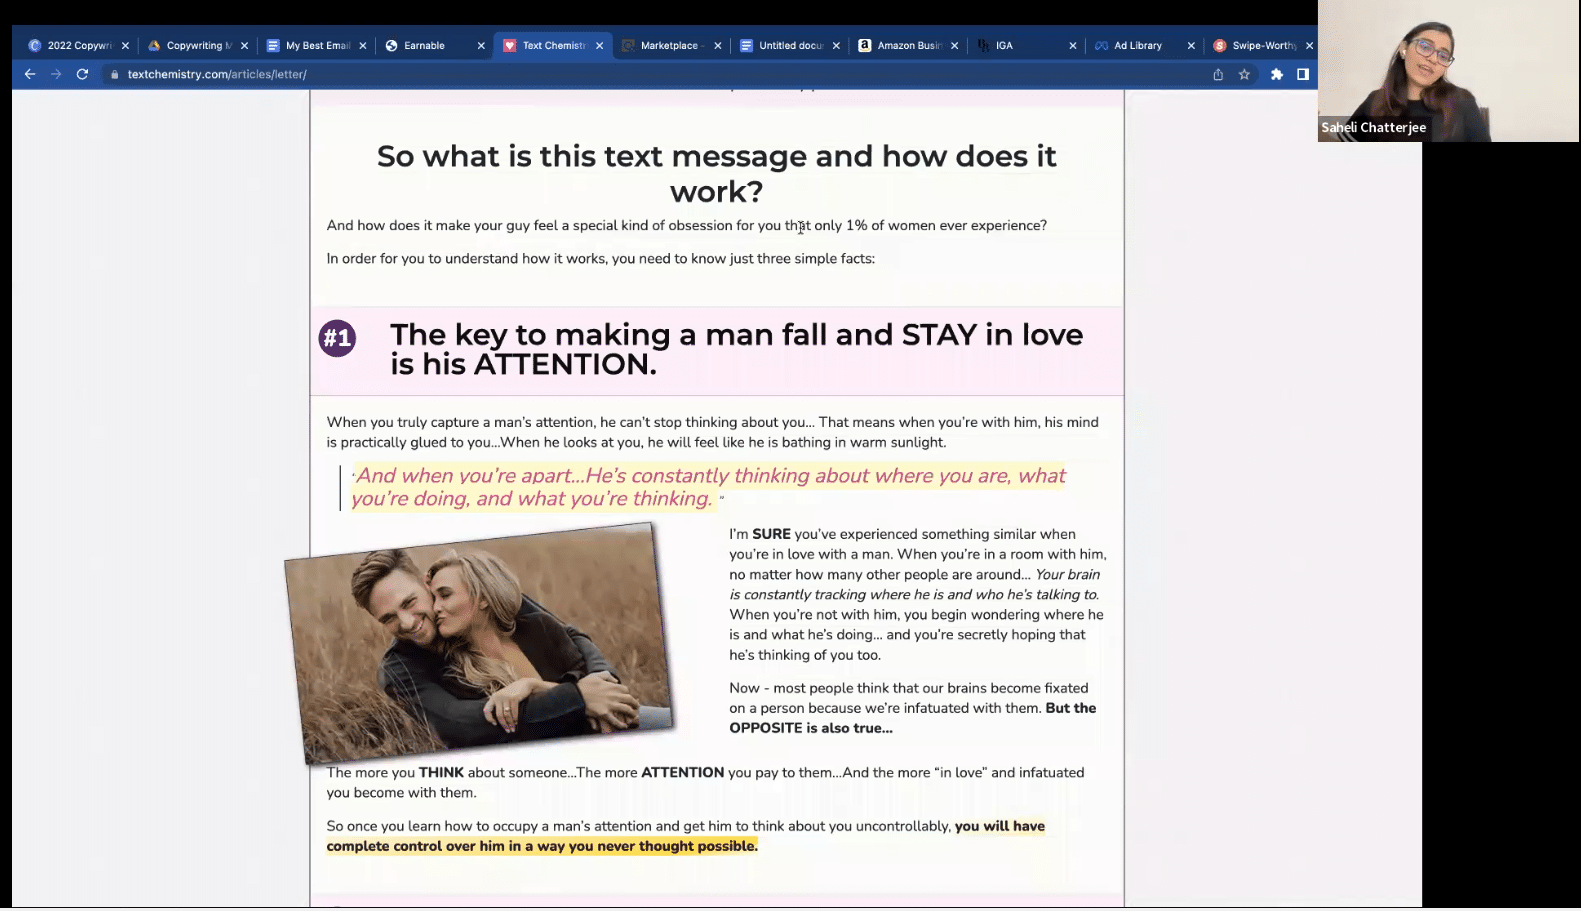This screenshot has width=1581, height=911.
Task: Click the line 'The more you THINK about someone'
Action: click(x=705, y=782)
